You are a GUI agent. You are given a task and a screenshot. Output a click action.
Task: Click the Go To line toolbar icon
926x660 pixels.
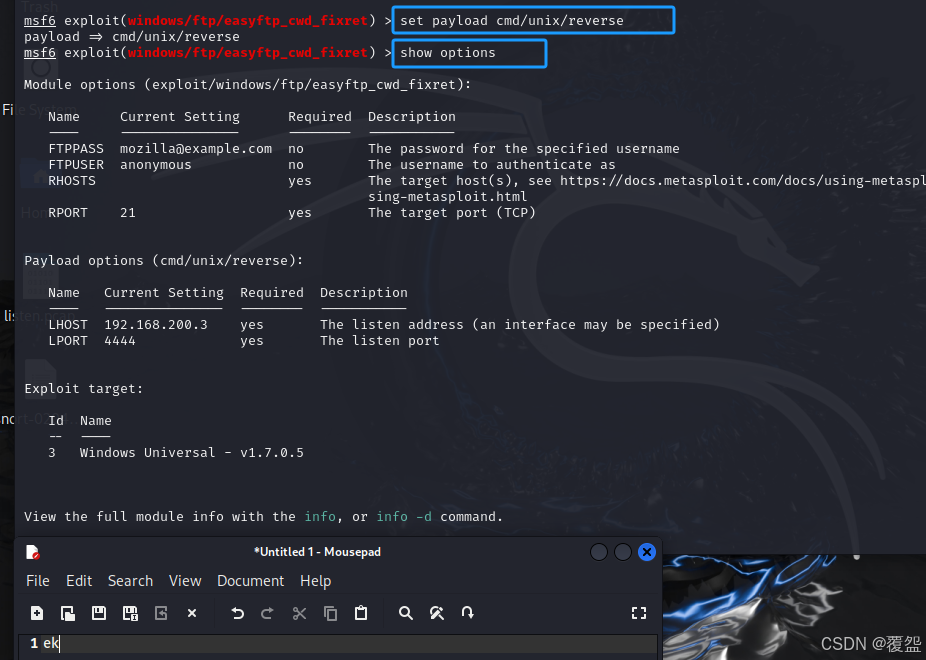click(468, 613)
